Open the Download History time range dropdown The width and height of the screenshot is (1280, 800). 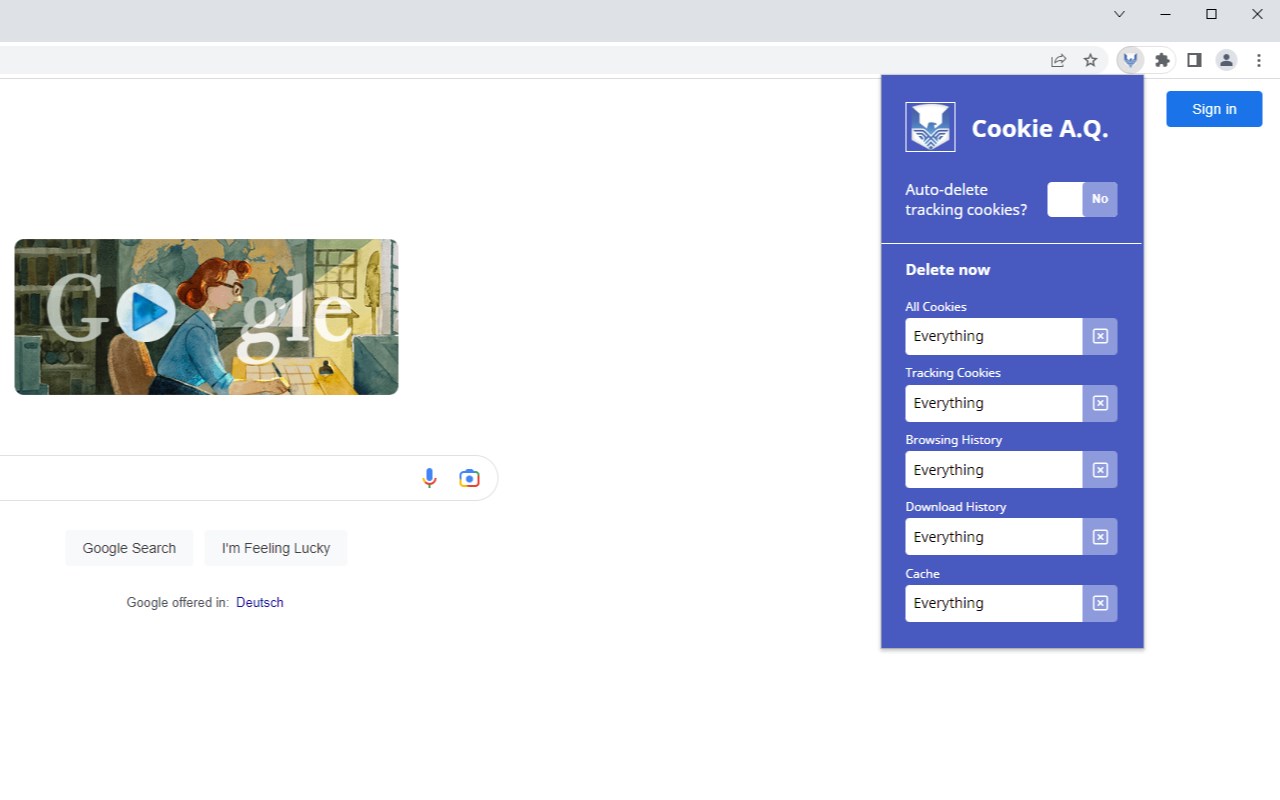coord(994,537)
